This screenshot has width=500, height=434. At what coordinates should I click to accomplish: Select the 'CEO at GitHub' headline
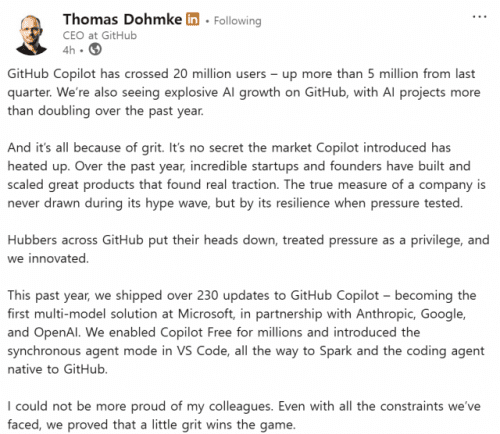pos(100,35)
